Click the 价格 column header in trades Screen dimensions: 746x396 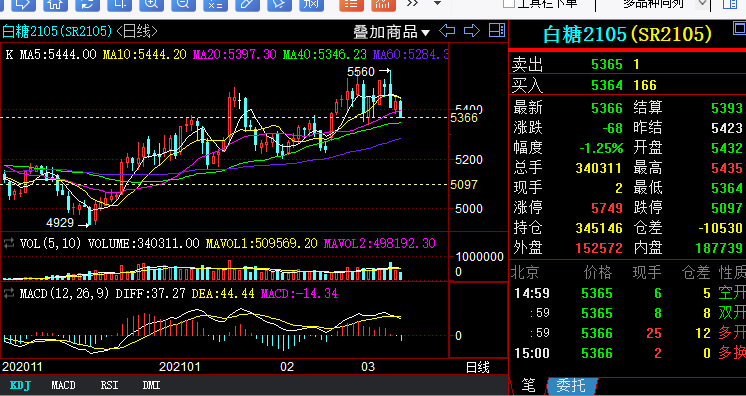pyautogui.click(x=598, y=272)
